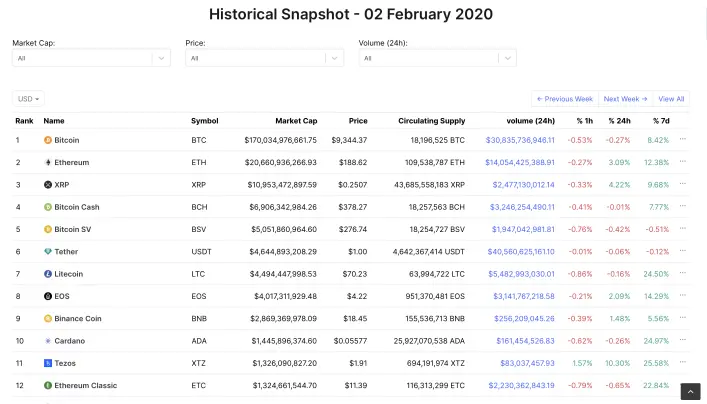707x404 pixels.
Task: Open the Price filter dropdown
Action: pyautogui.click(x=265, y=58)
